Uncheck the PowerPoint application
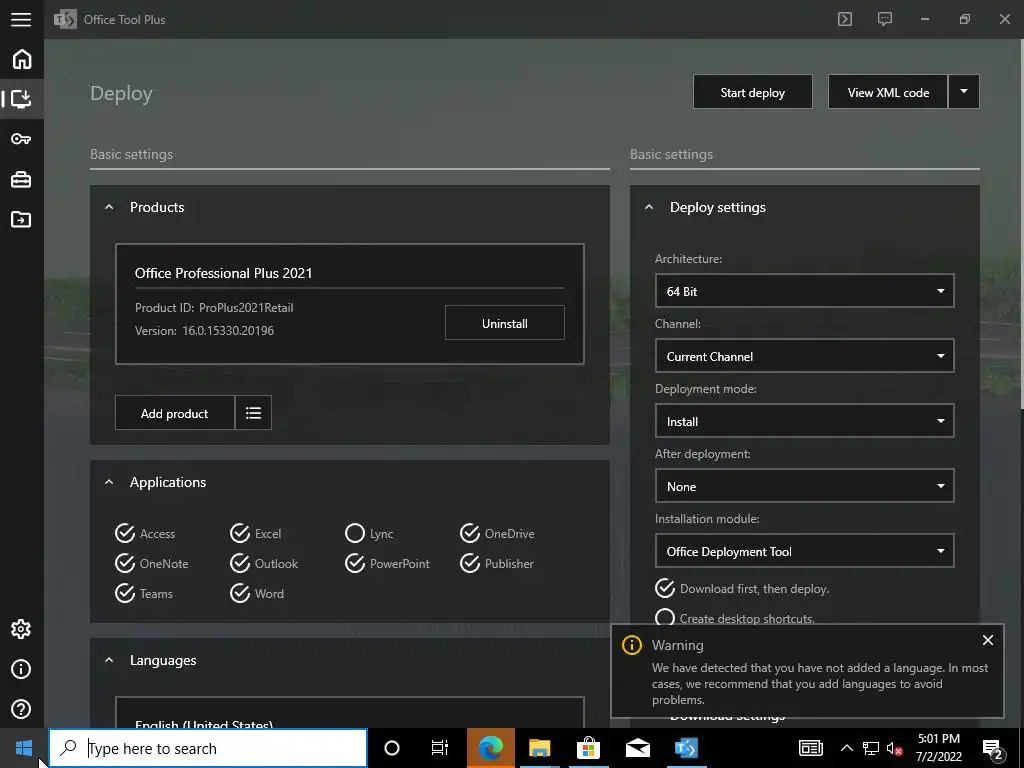Image resolution: width=1024 pixels, height=768 pixels. tap(355, 563)
